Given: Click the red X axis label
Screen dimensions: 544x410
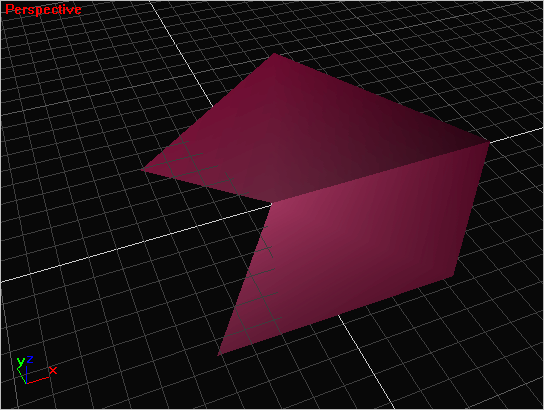Looking at the screenshot, I should 53,370.
